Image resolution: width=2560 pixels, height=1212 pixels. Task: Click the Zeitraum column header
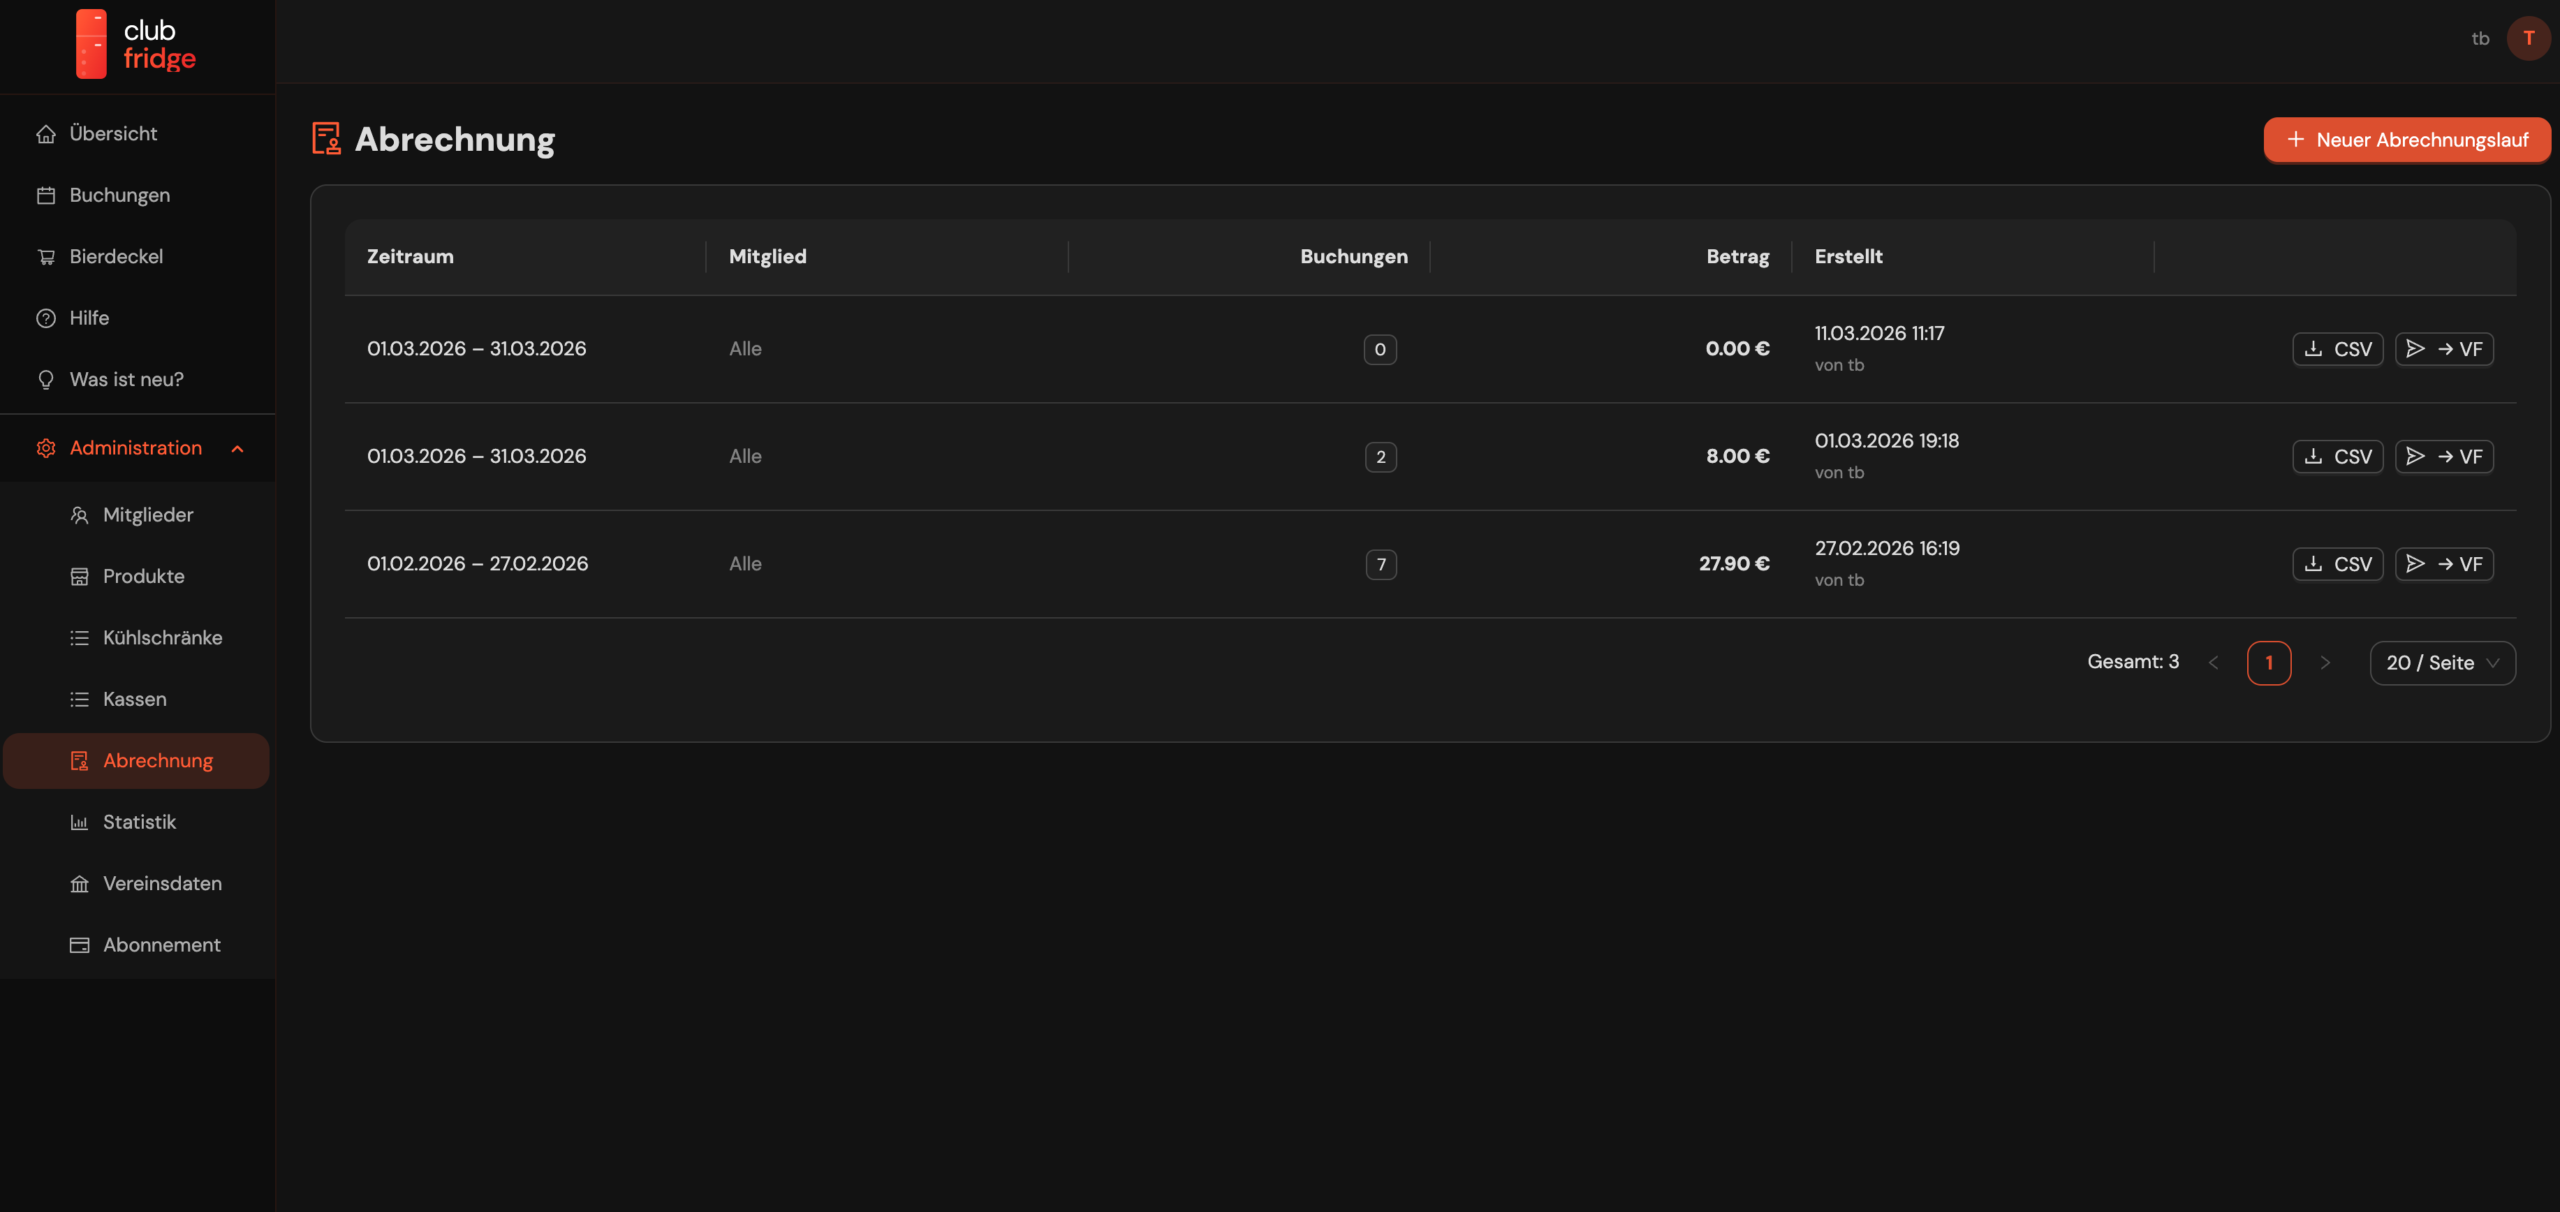click(410, 257)
